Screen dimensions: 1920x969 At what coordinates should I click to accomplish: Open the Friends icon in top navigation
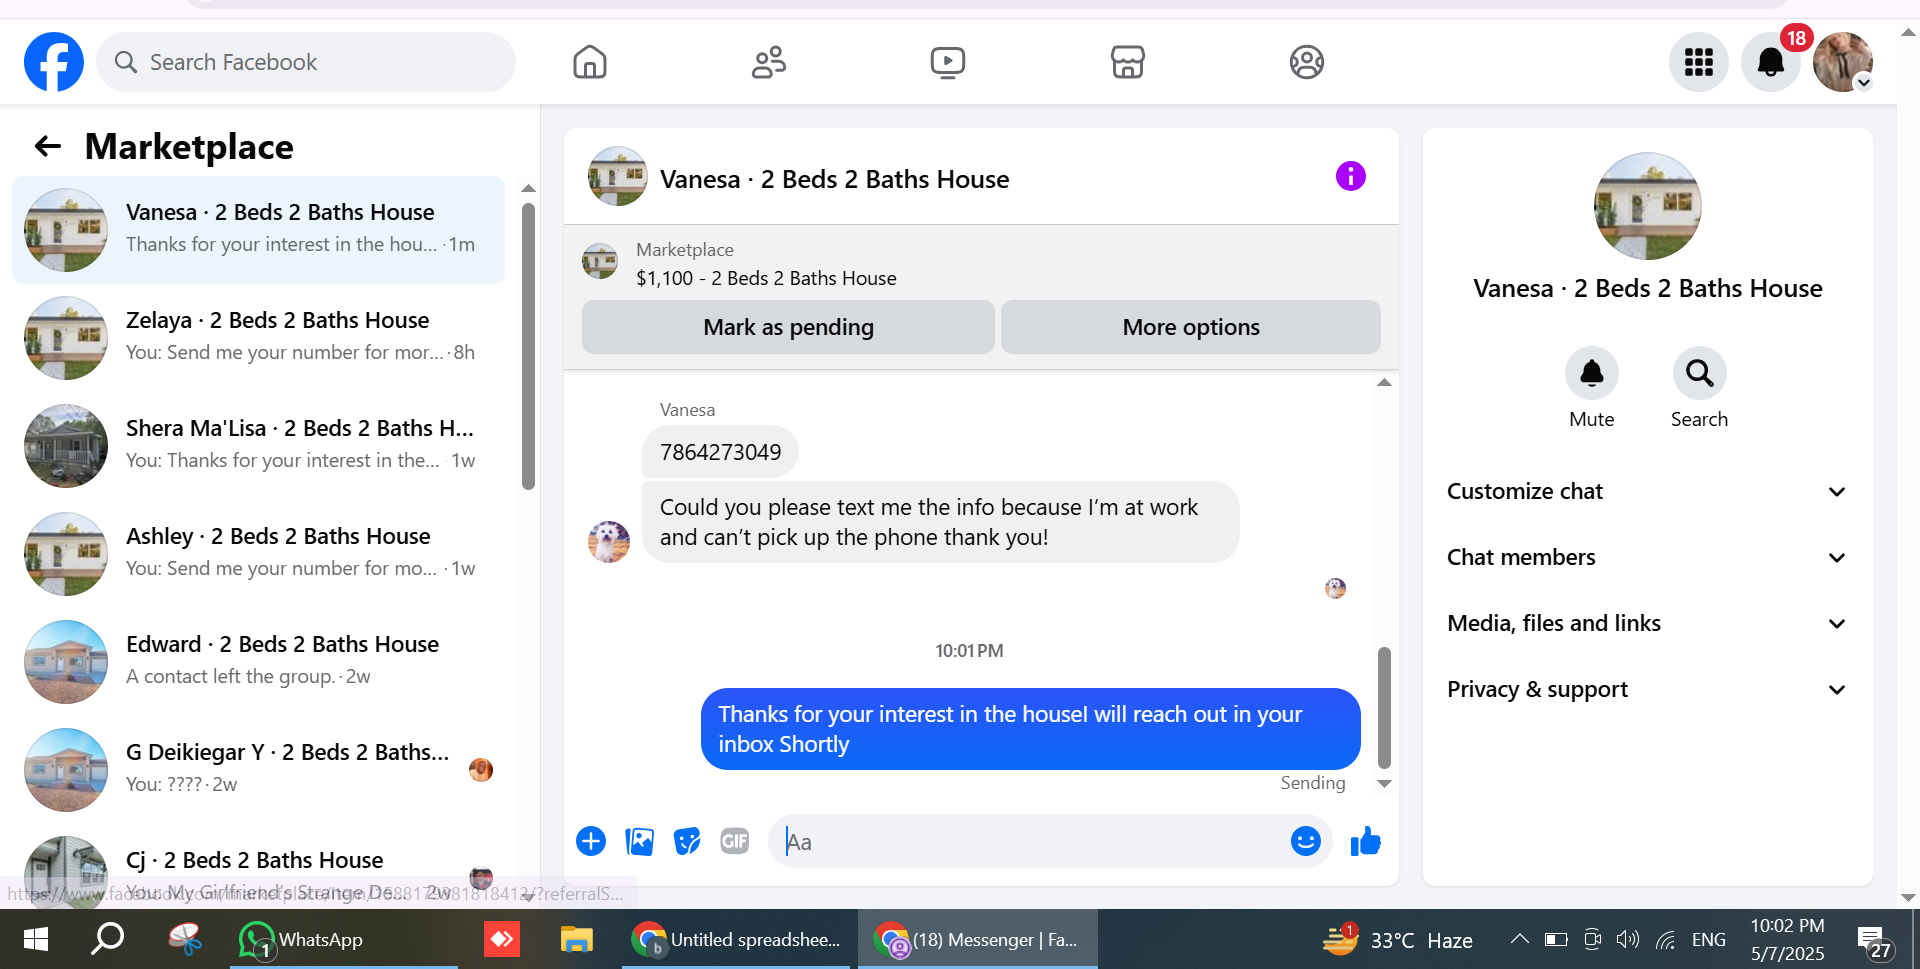tap(769, 62)
